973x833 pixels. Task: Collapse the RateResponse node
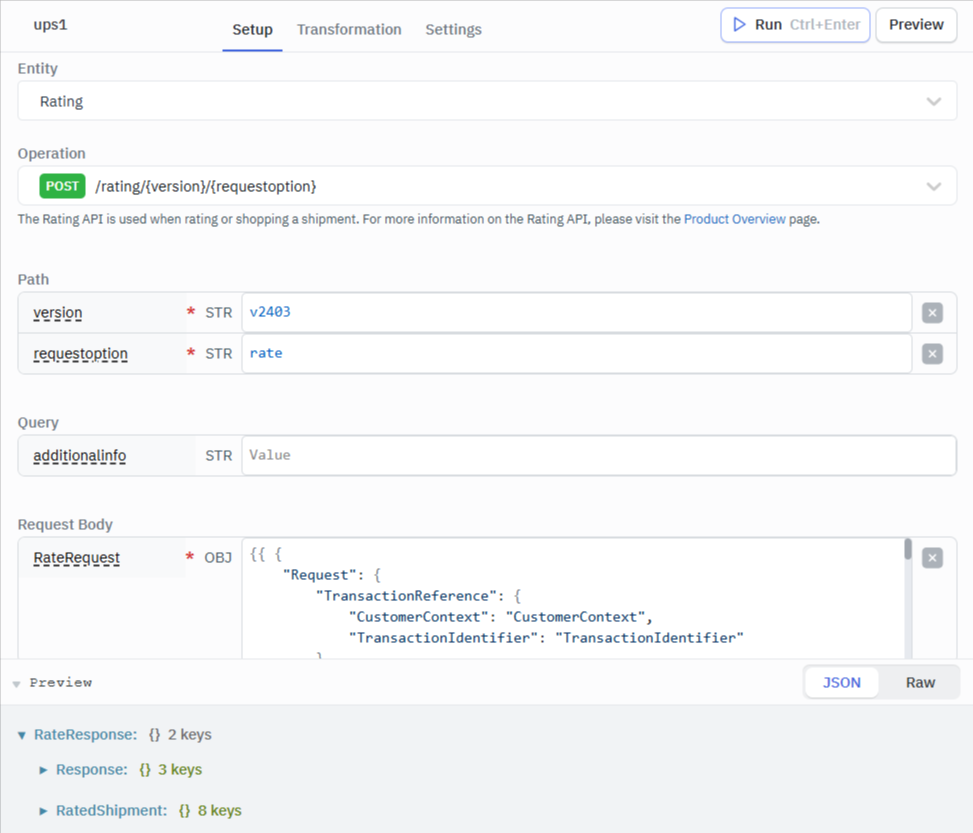(22, 735)
